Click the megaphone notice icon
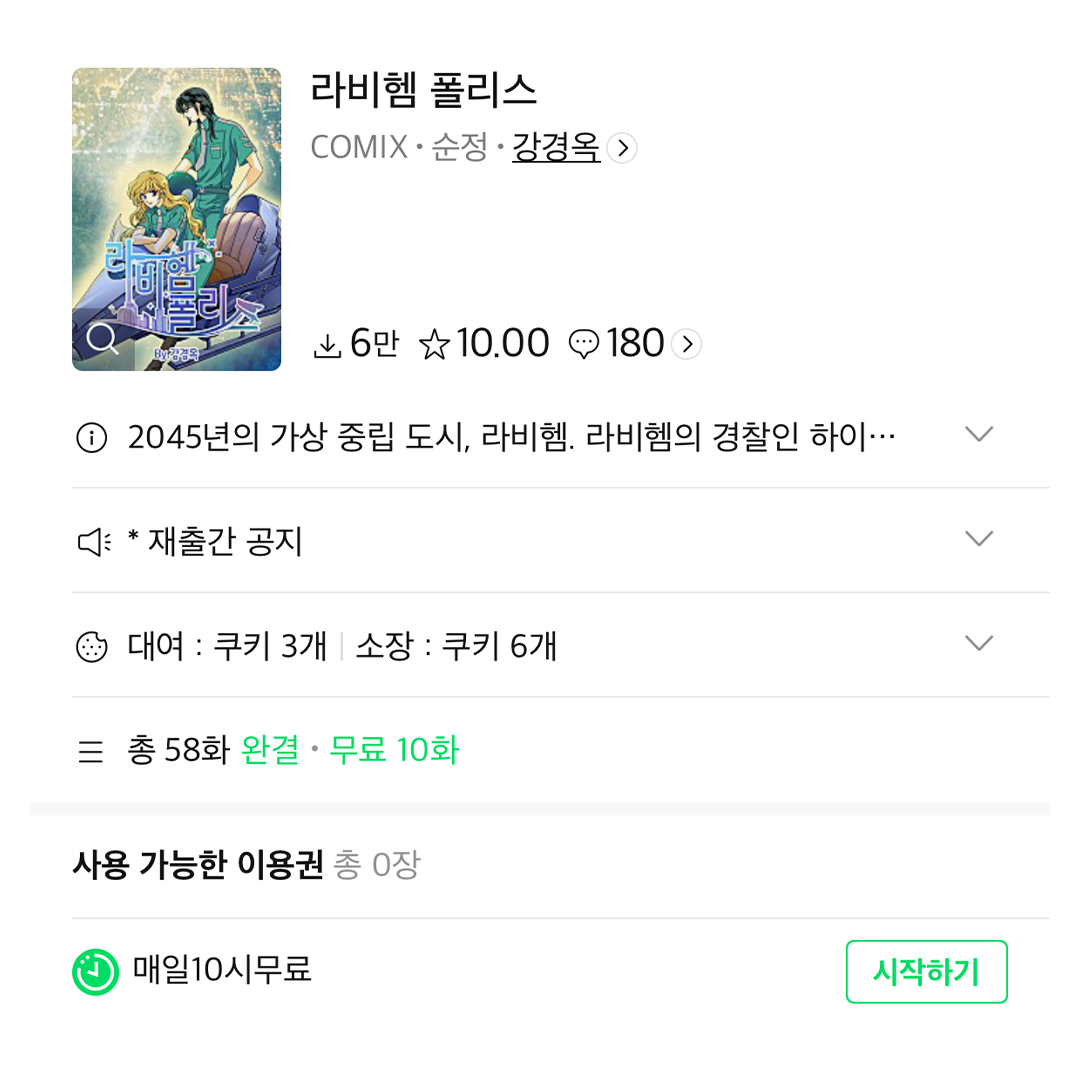 94,542
